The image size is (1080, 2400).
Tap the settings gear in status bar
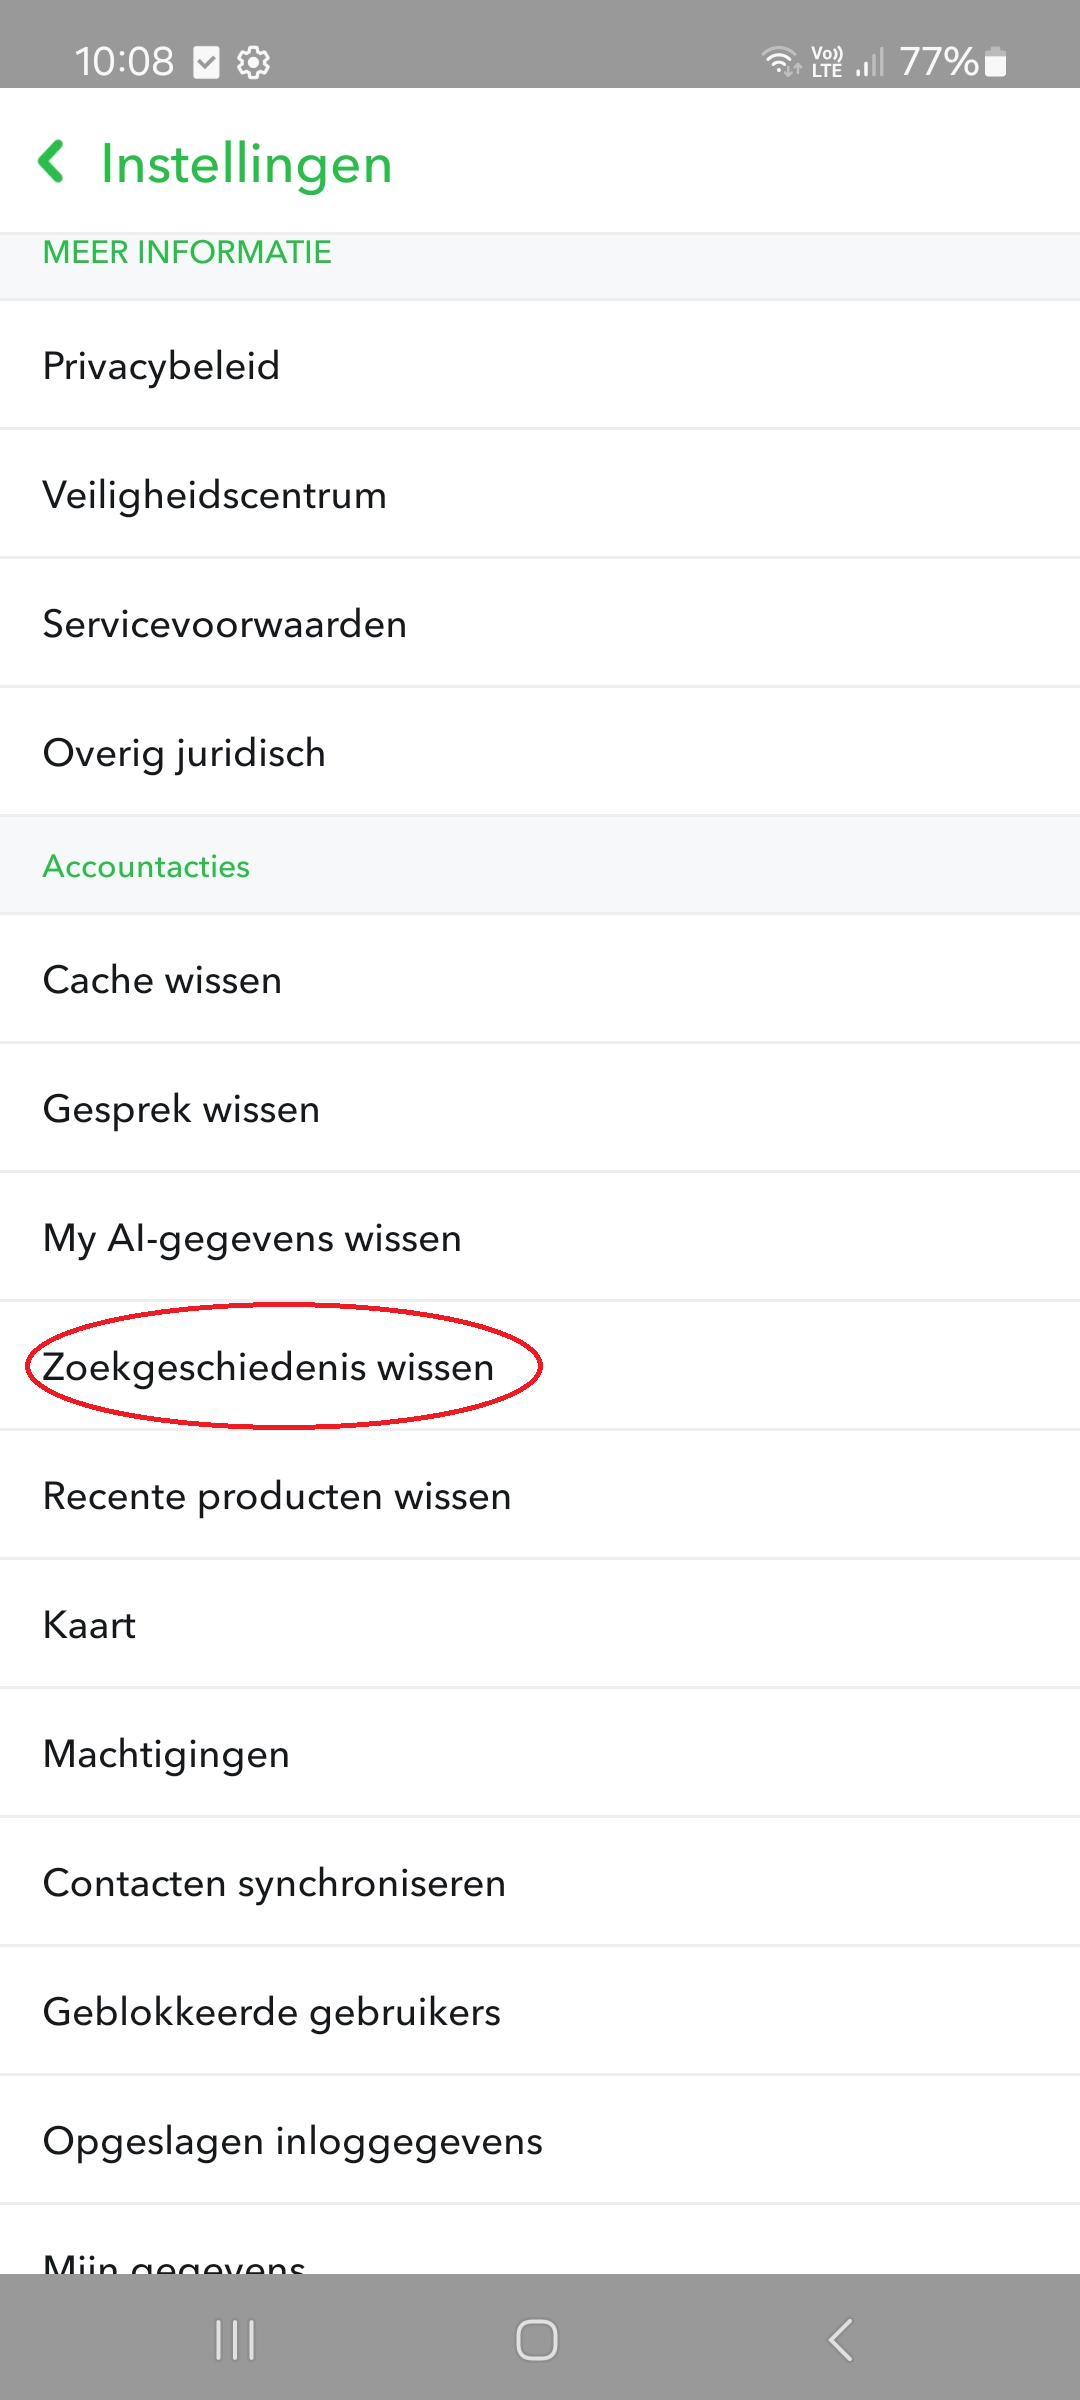[253, 63]
